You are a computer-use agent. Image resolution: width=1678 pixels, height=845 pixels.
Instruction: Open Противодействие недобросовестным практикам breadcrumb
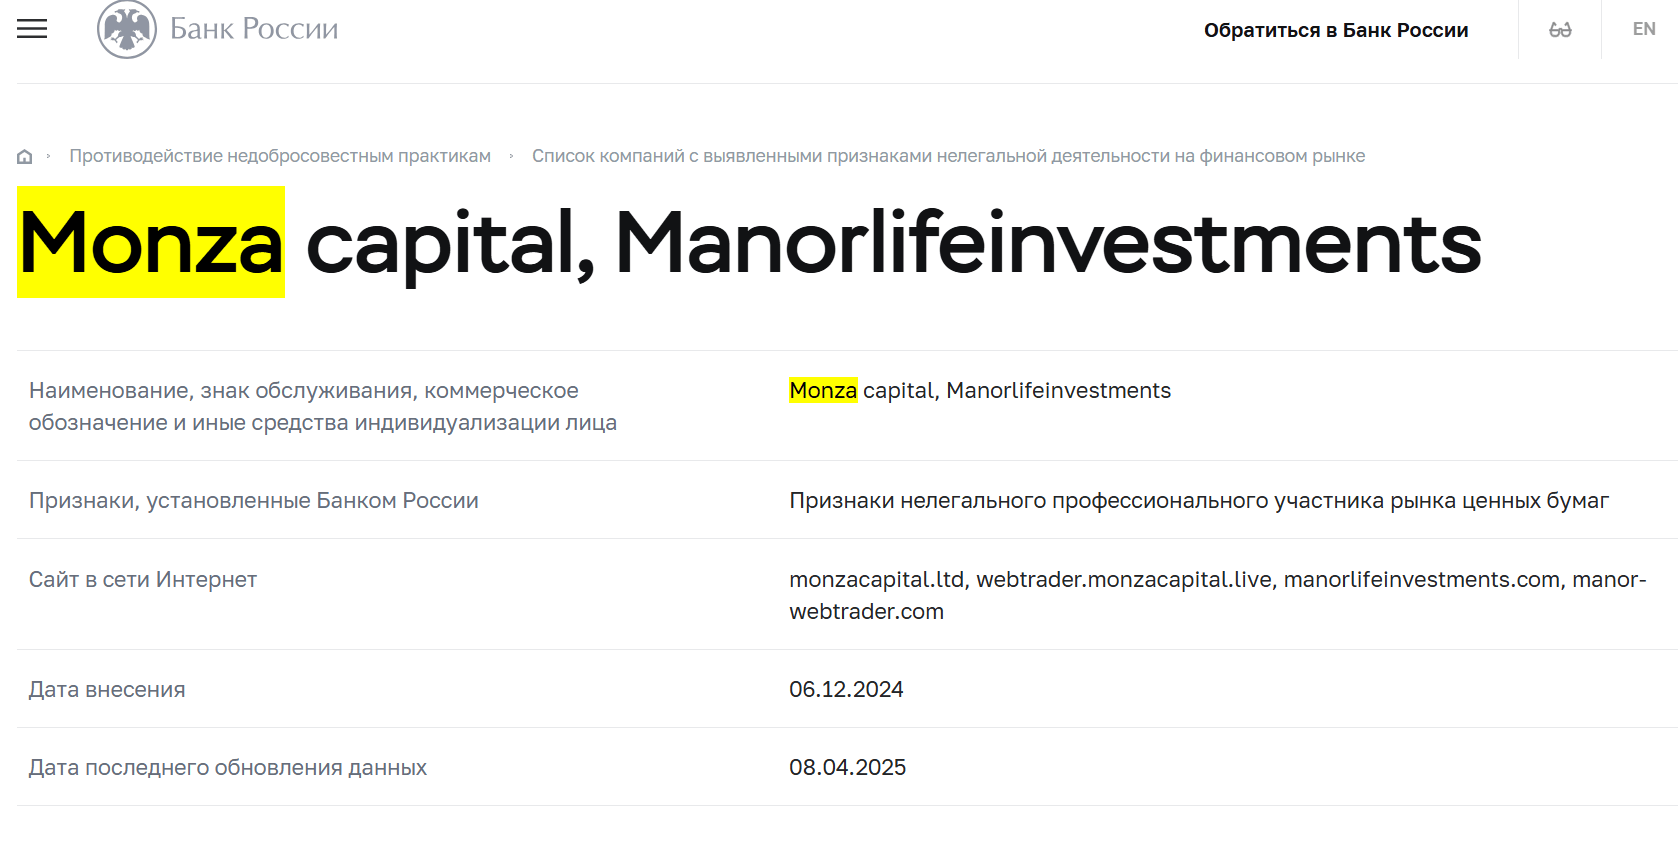point(280,156)
